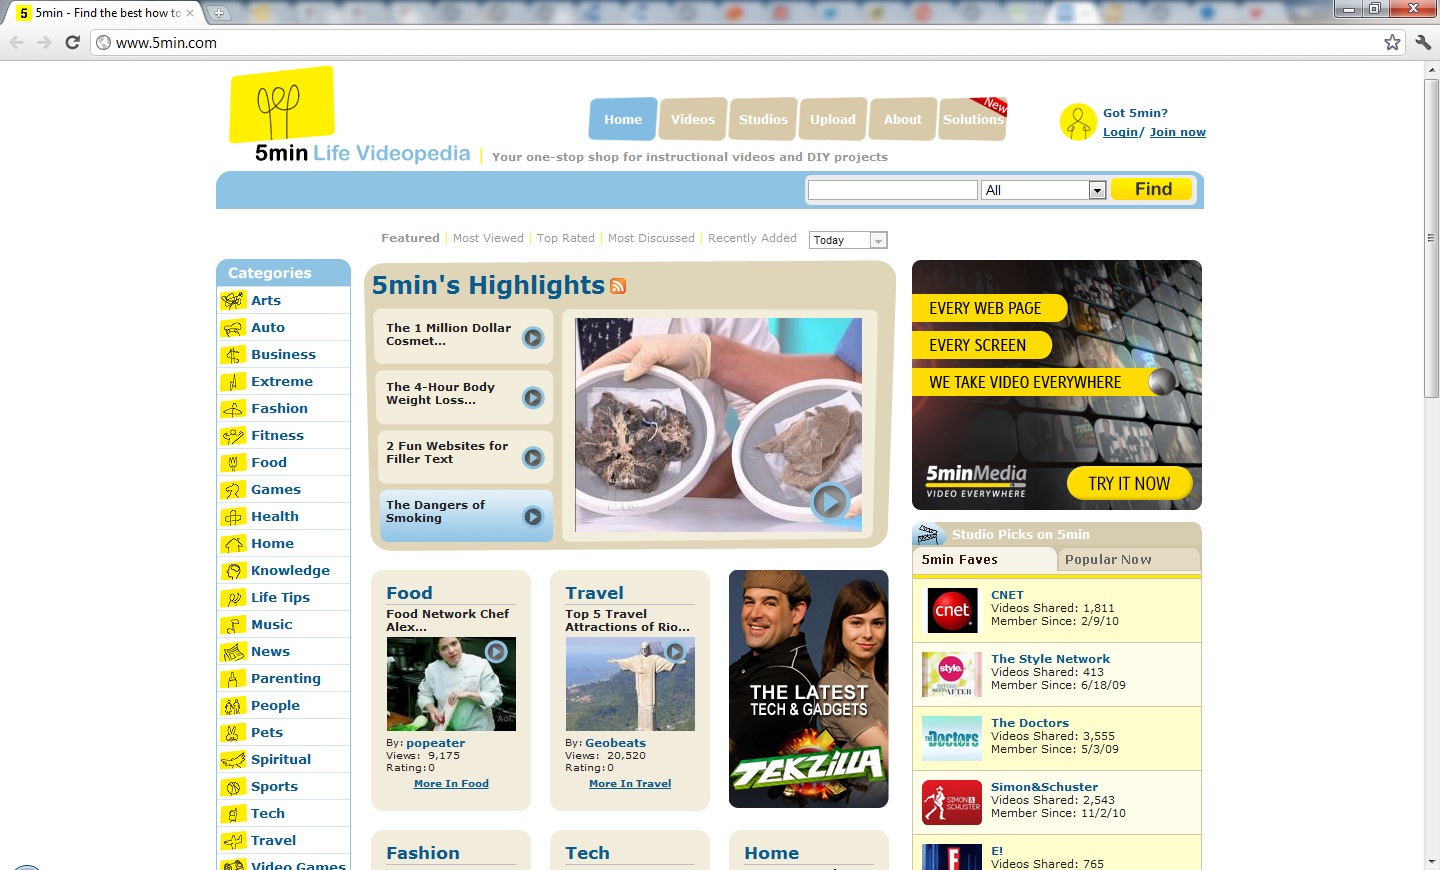Open Chrome wrench settings menu

1423,42
